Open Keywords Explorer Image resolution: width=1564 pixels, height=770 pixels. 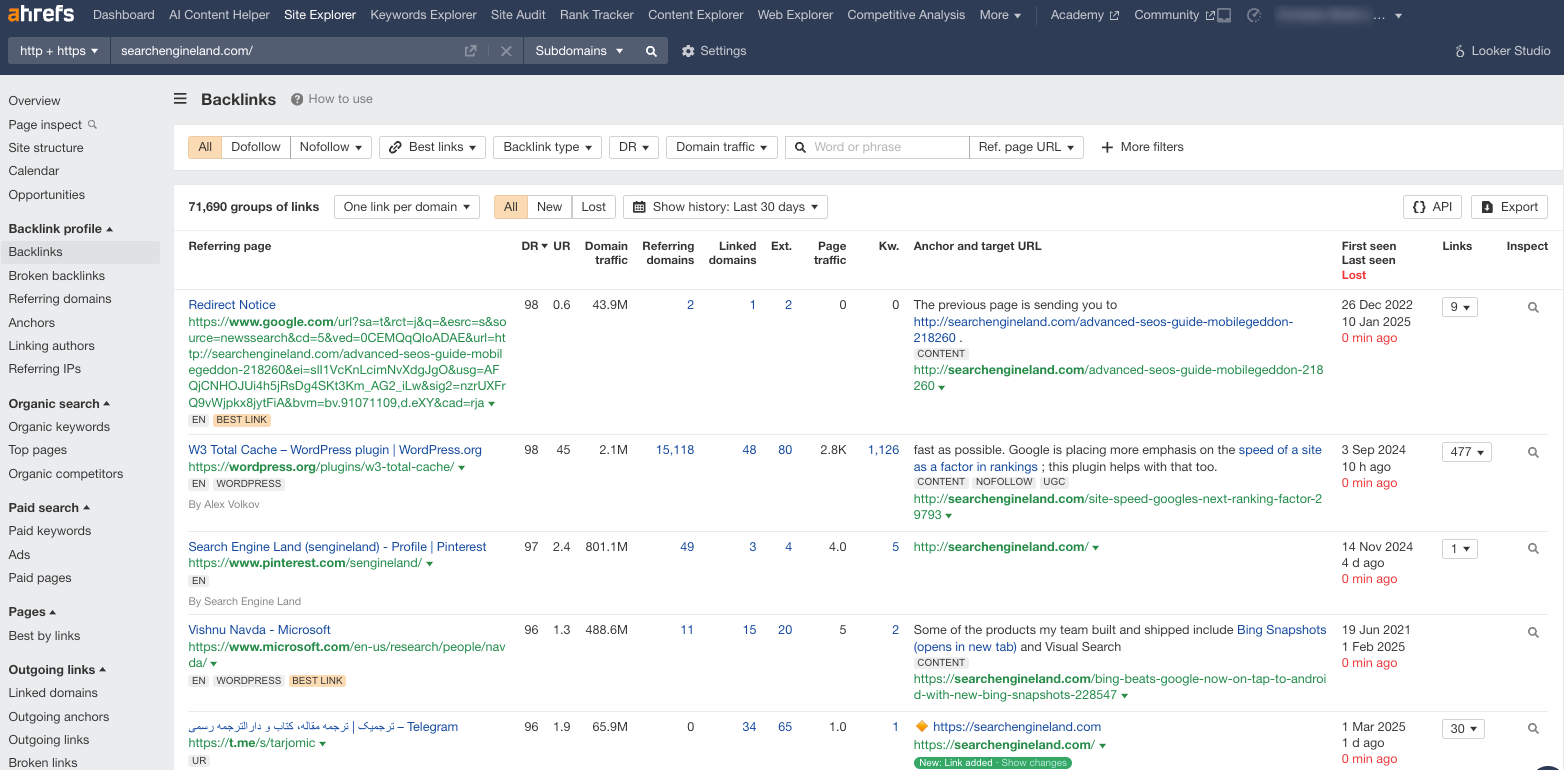[423, 15]
